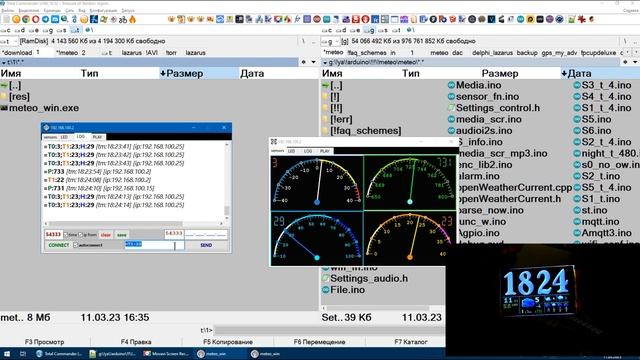Image resolution: width=640 pixels, height=360 pixels.
Task: Select drive g in right drive bar
Action: (369, 30)
